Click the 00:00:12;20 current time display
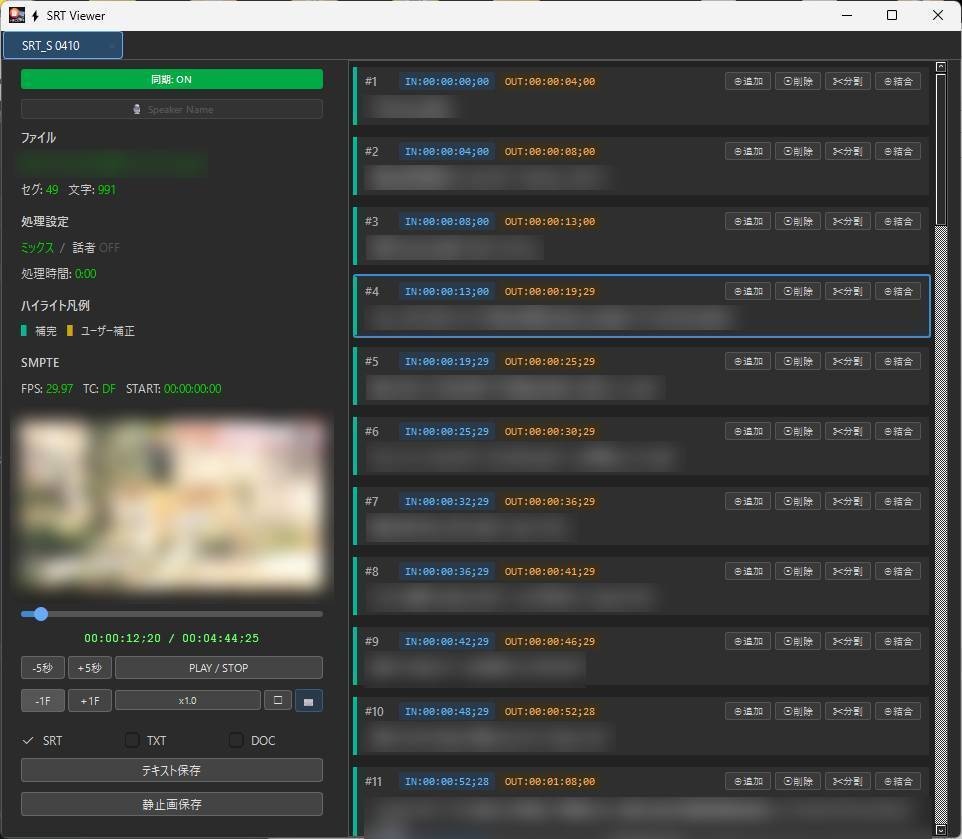The image size is (962, 839). pos(123,638)
